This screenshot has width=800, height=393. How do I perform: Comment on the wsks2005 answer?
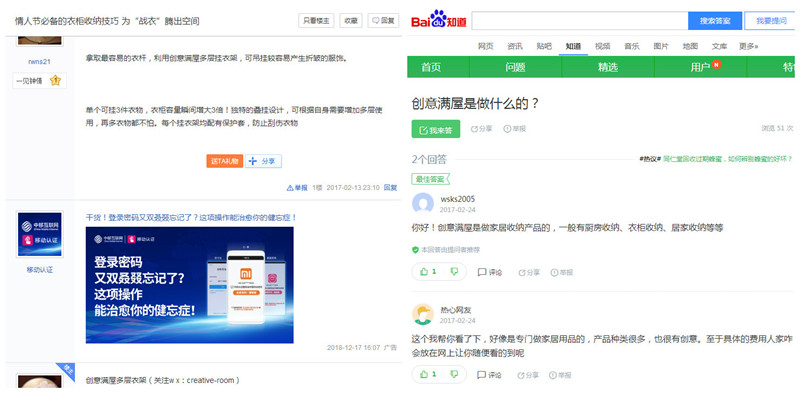(x=490, y=273)
